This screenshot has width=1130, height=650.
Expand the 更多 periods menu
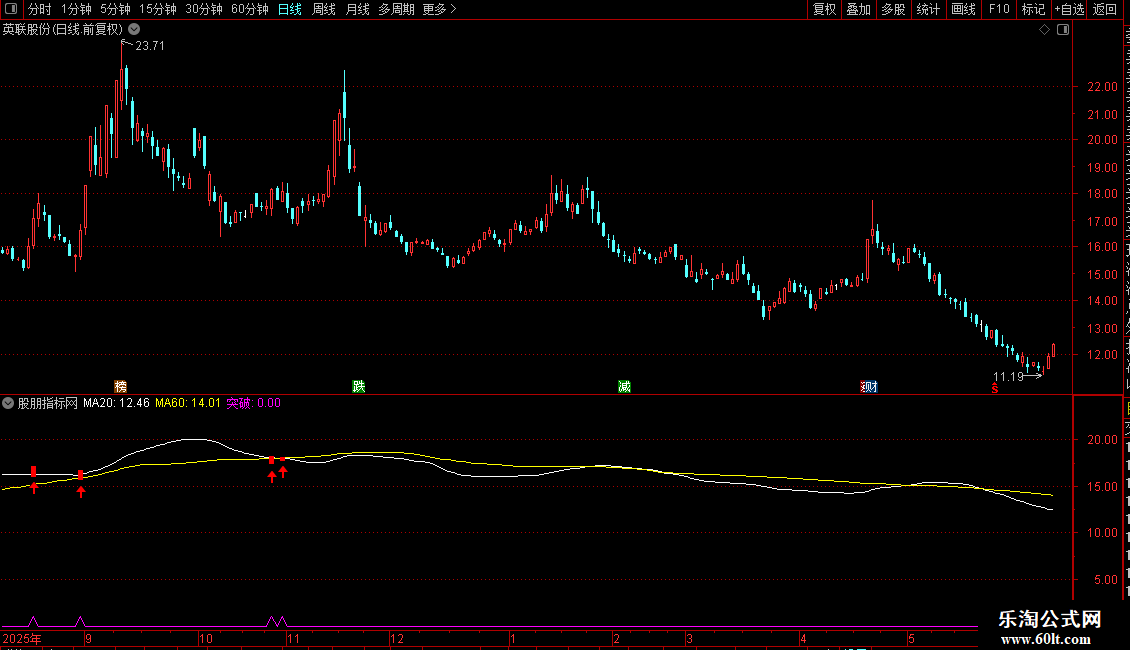(x=439, y=9)
